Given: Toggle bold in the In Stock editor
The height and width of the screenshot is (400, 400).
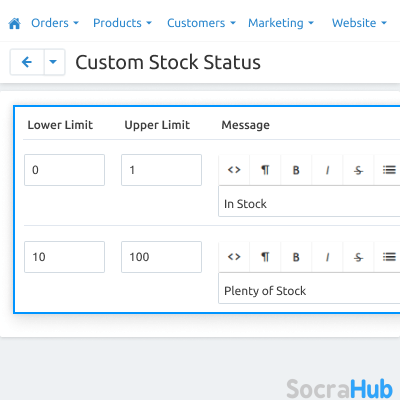Looking at the screenshot, I should coord(296,170).
